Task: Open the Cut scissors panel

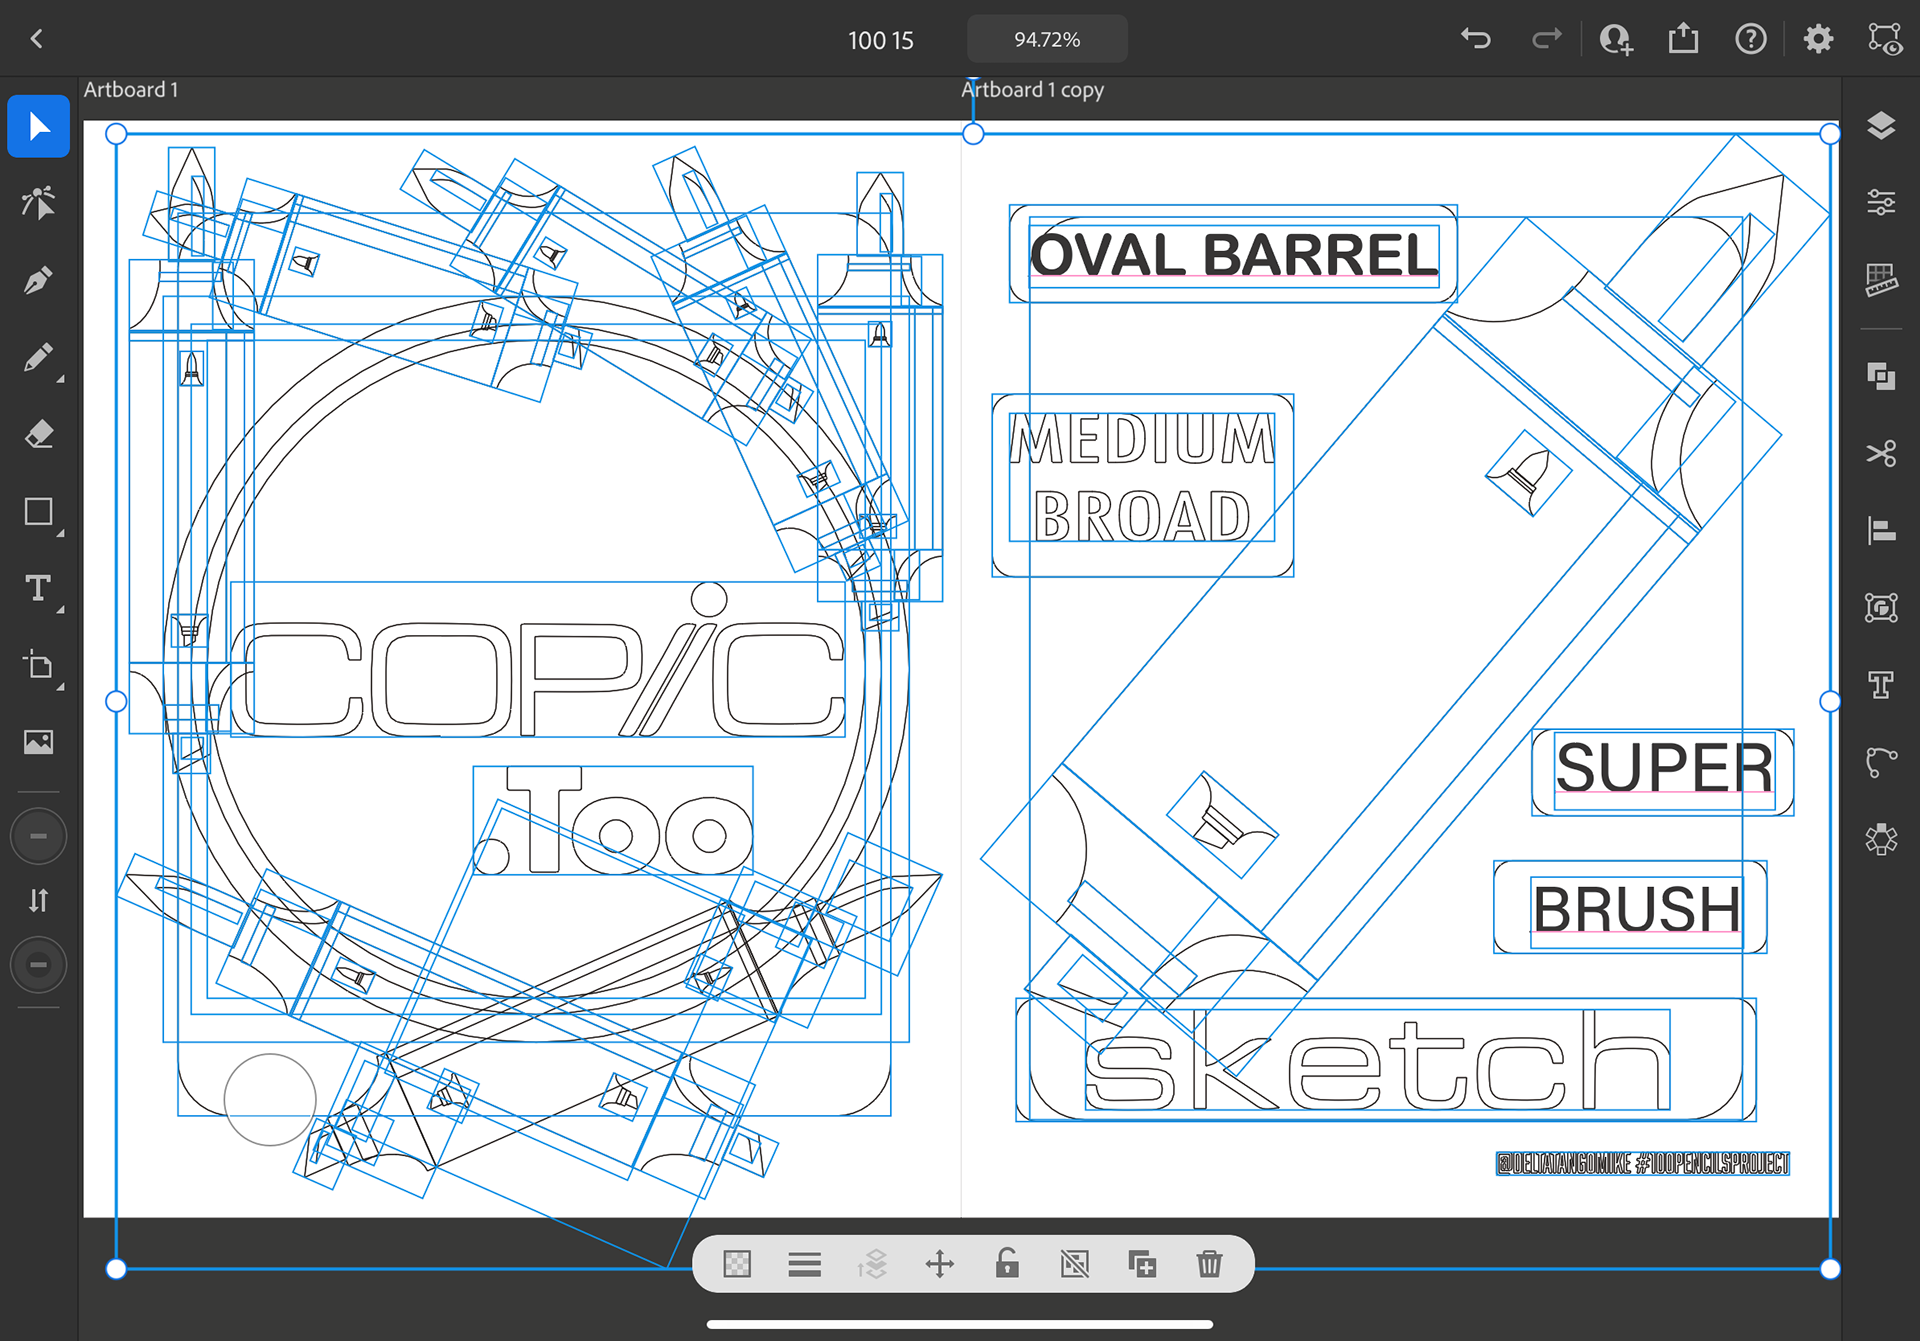Action: coord(1881,453)
